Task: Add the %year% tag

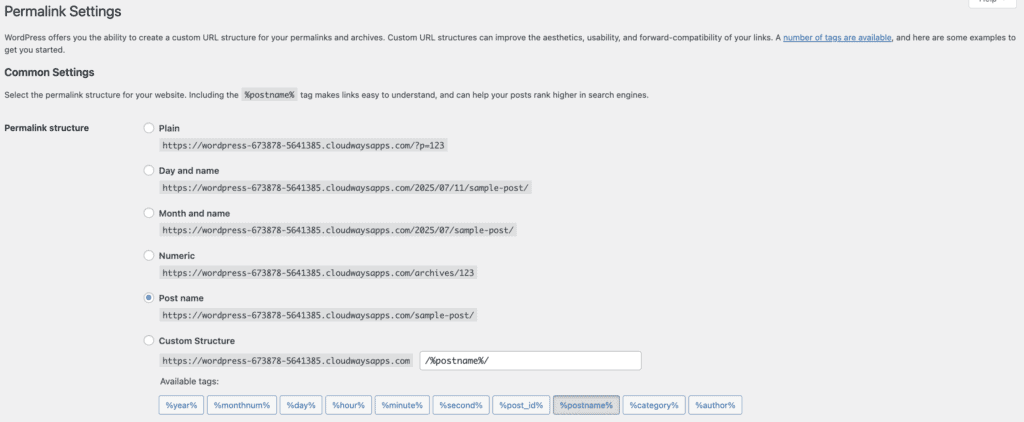Action: click(182, 405)
